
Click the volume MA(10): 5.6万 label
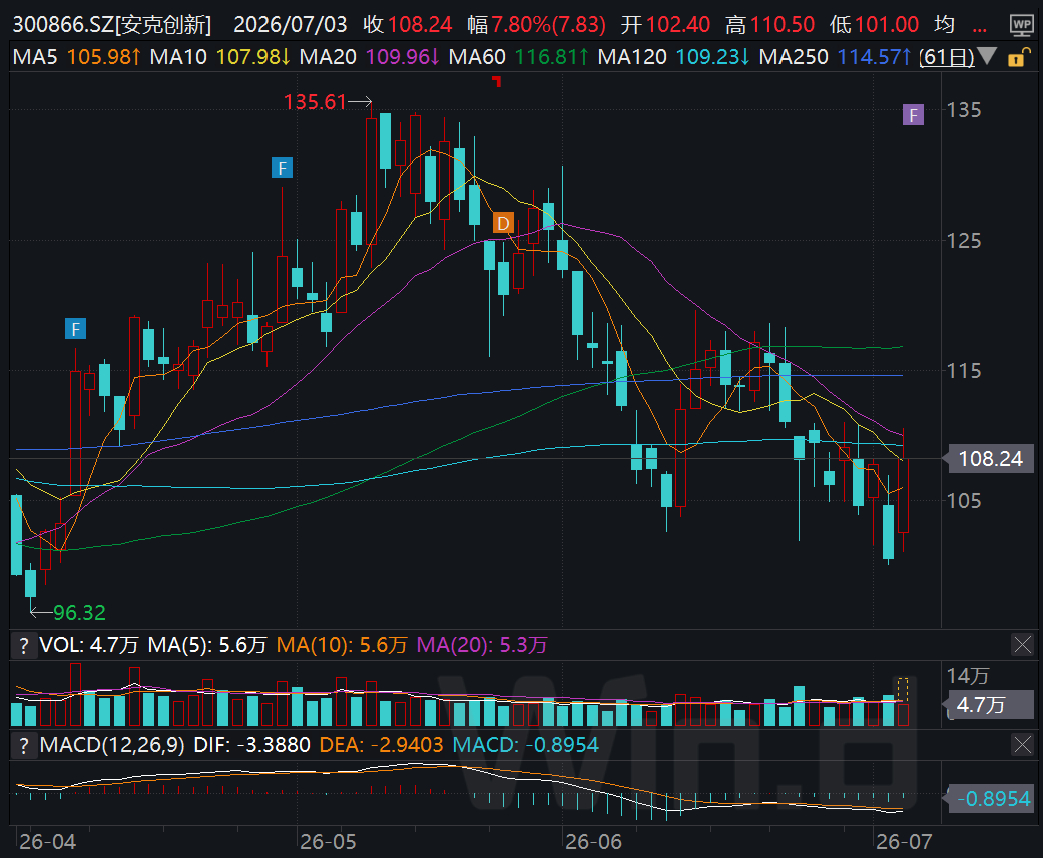pyautogui.click(x=342, y=645)
